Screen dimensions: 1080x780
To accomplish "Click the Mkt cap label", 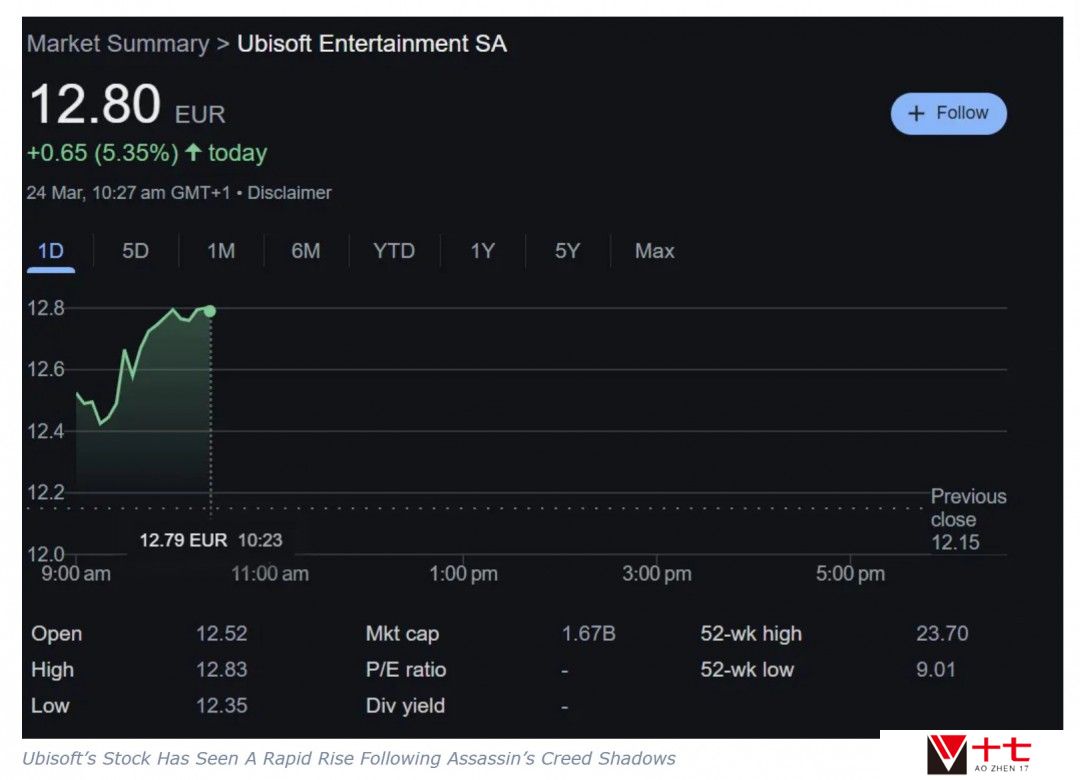I will pos(402,634).
